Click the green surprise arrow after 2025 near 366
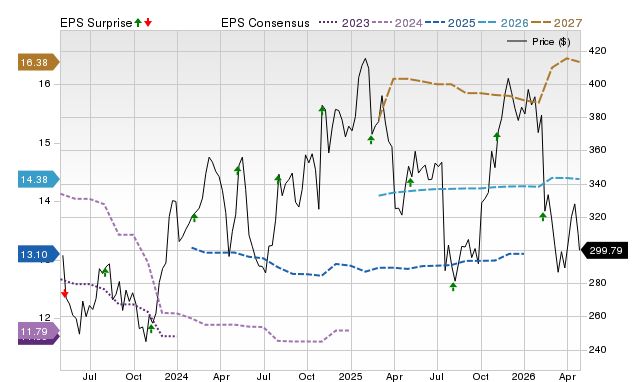 [371, 140]
